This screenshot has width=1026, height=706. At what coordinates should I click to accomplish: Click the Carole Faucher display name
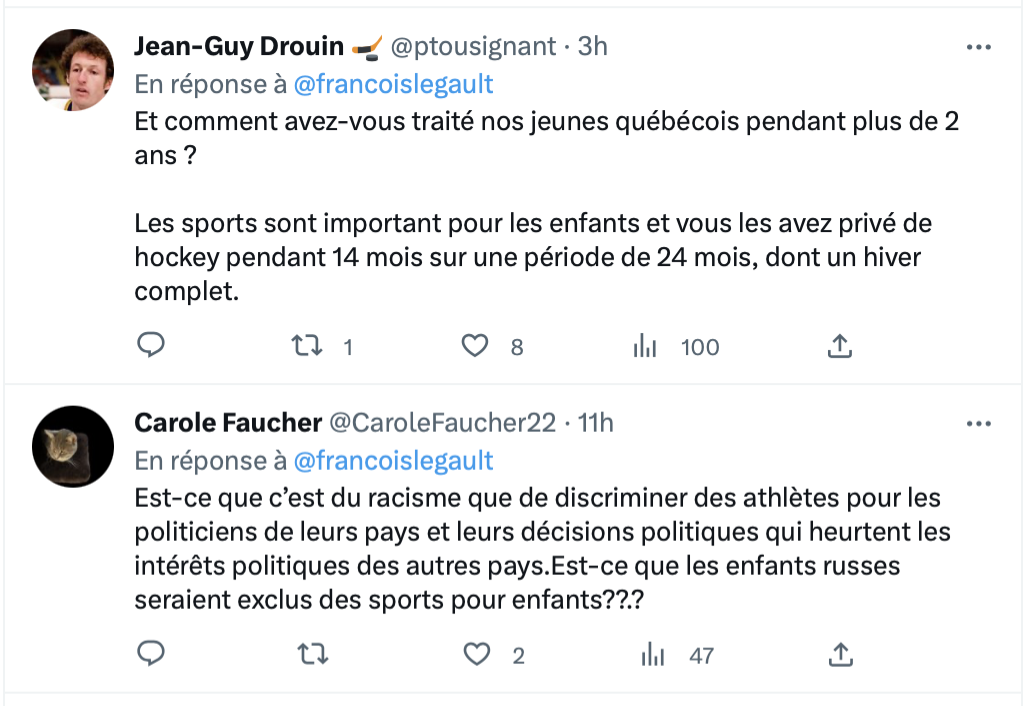(x=228, y=423)
